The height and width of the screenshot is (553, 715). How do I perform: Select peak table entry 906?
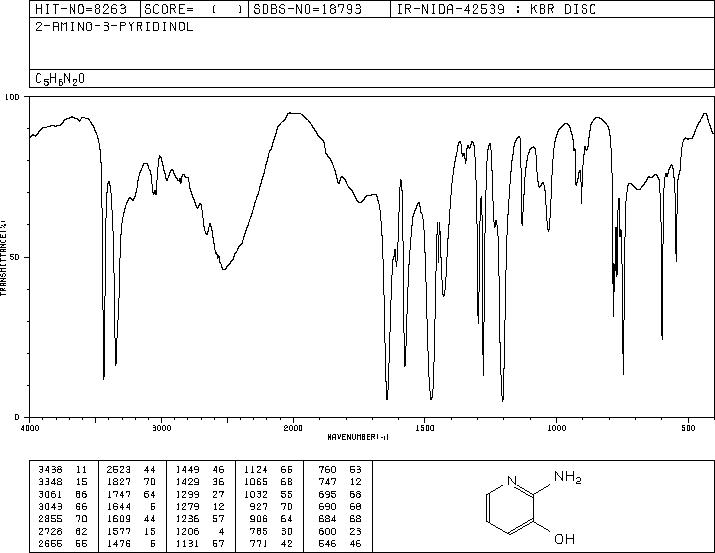tap(259, 519)
